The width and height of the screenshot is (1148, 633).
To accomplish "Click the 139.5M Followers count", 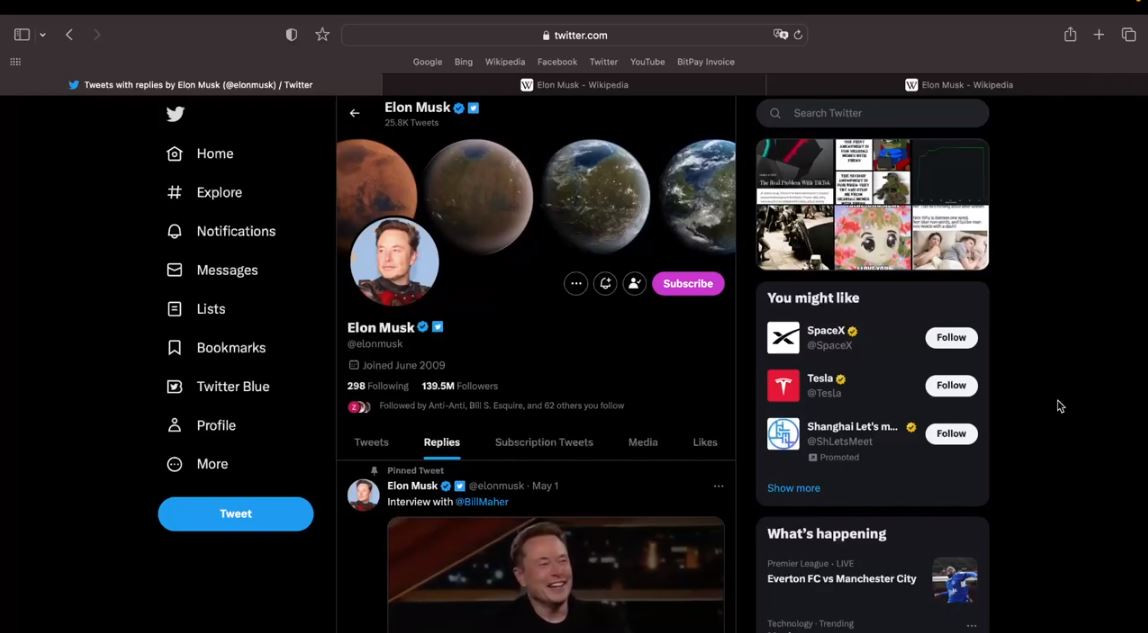I will point(459,386).
